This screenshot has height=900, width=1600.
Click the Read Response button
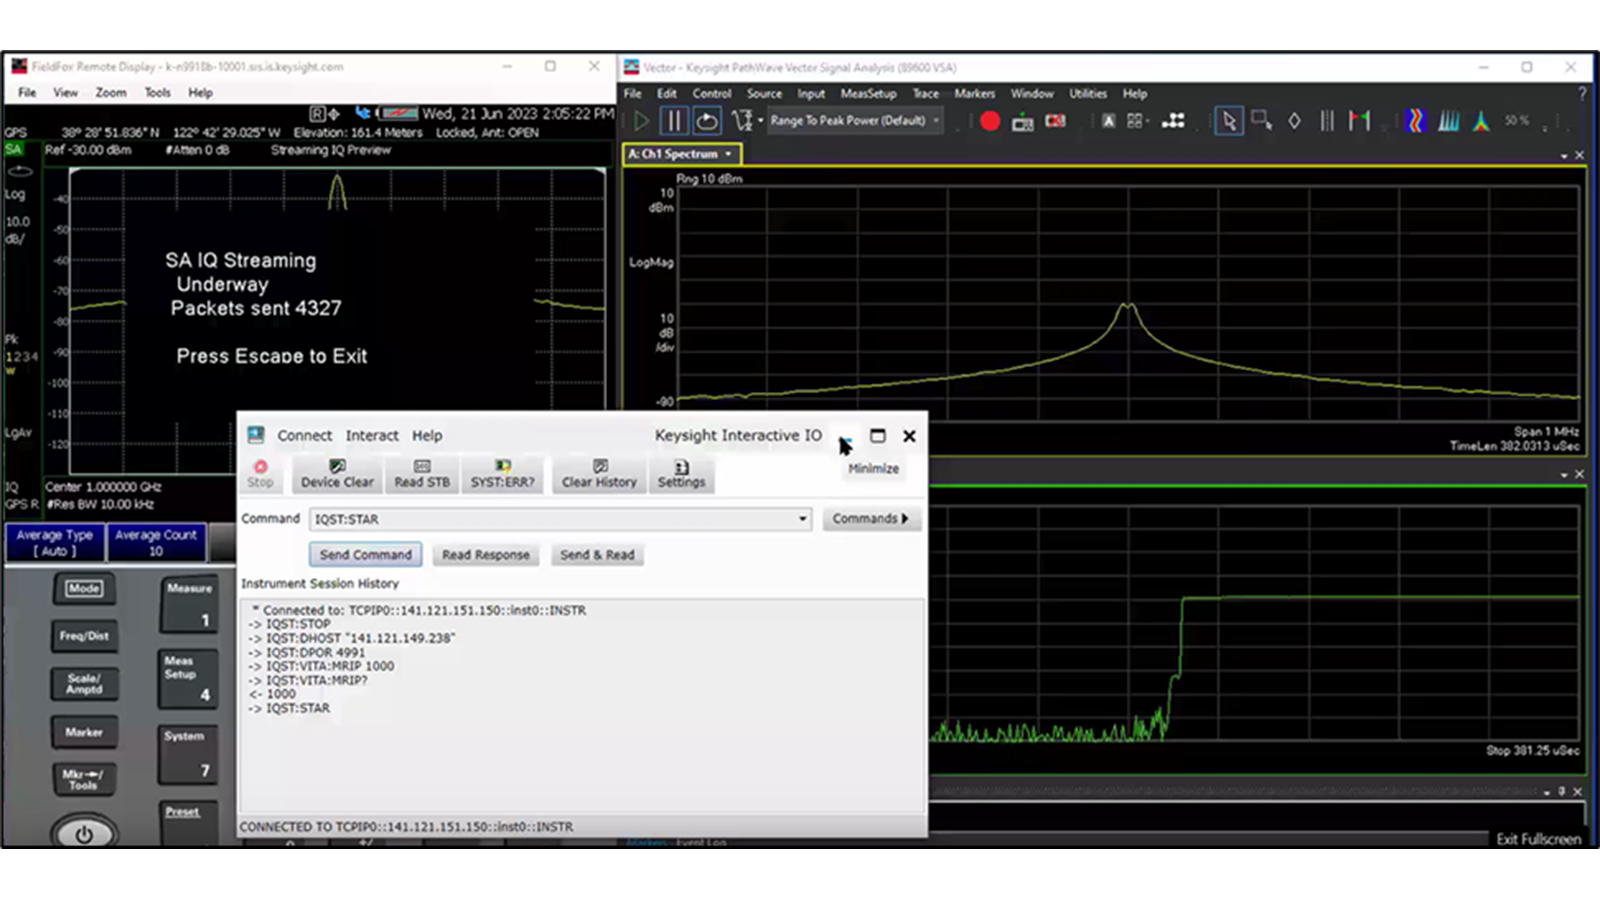485,555
